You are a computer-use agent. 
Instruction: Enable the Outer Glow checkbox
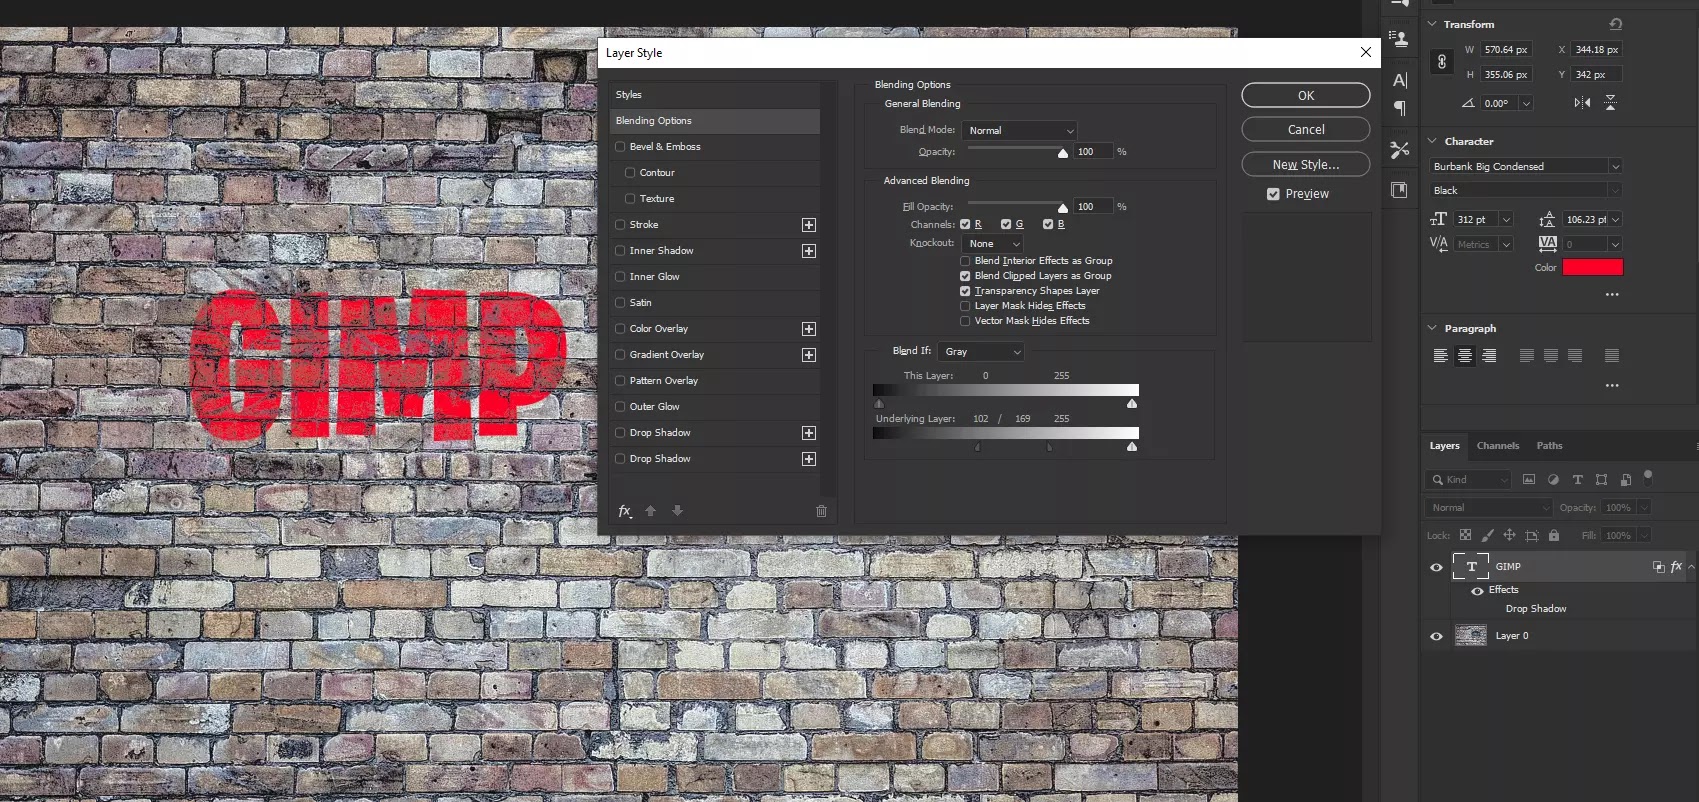620,407
